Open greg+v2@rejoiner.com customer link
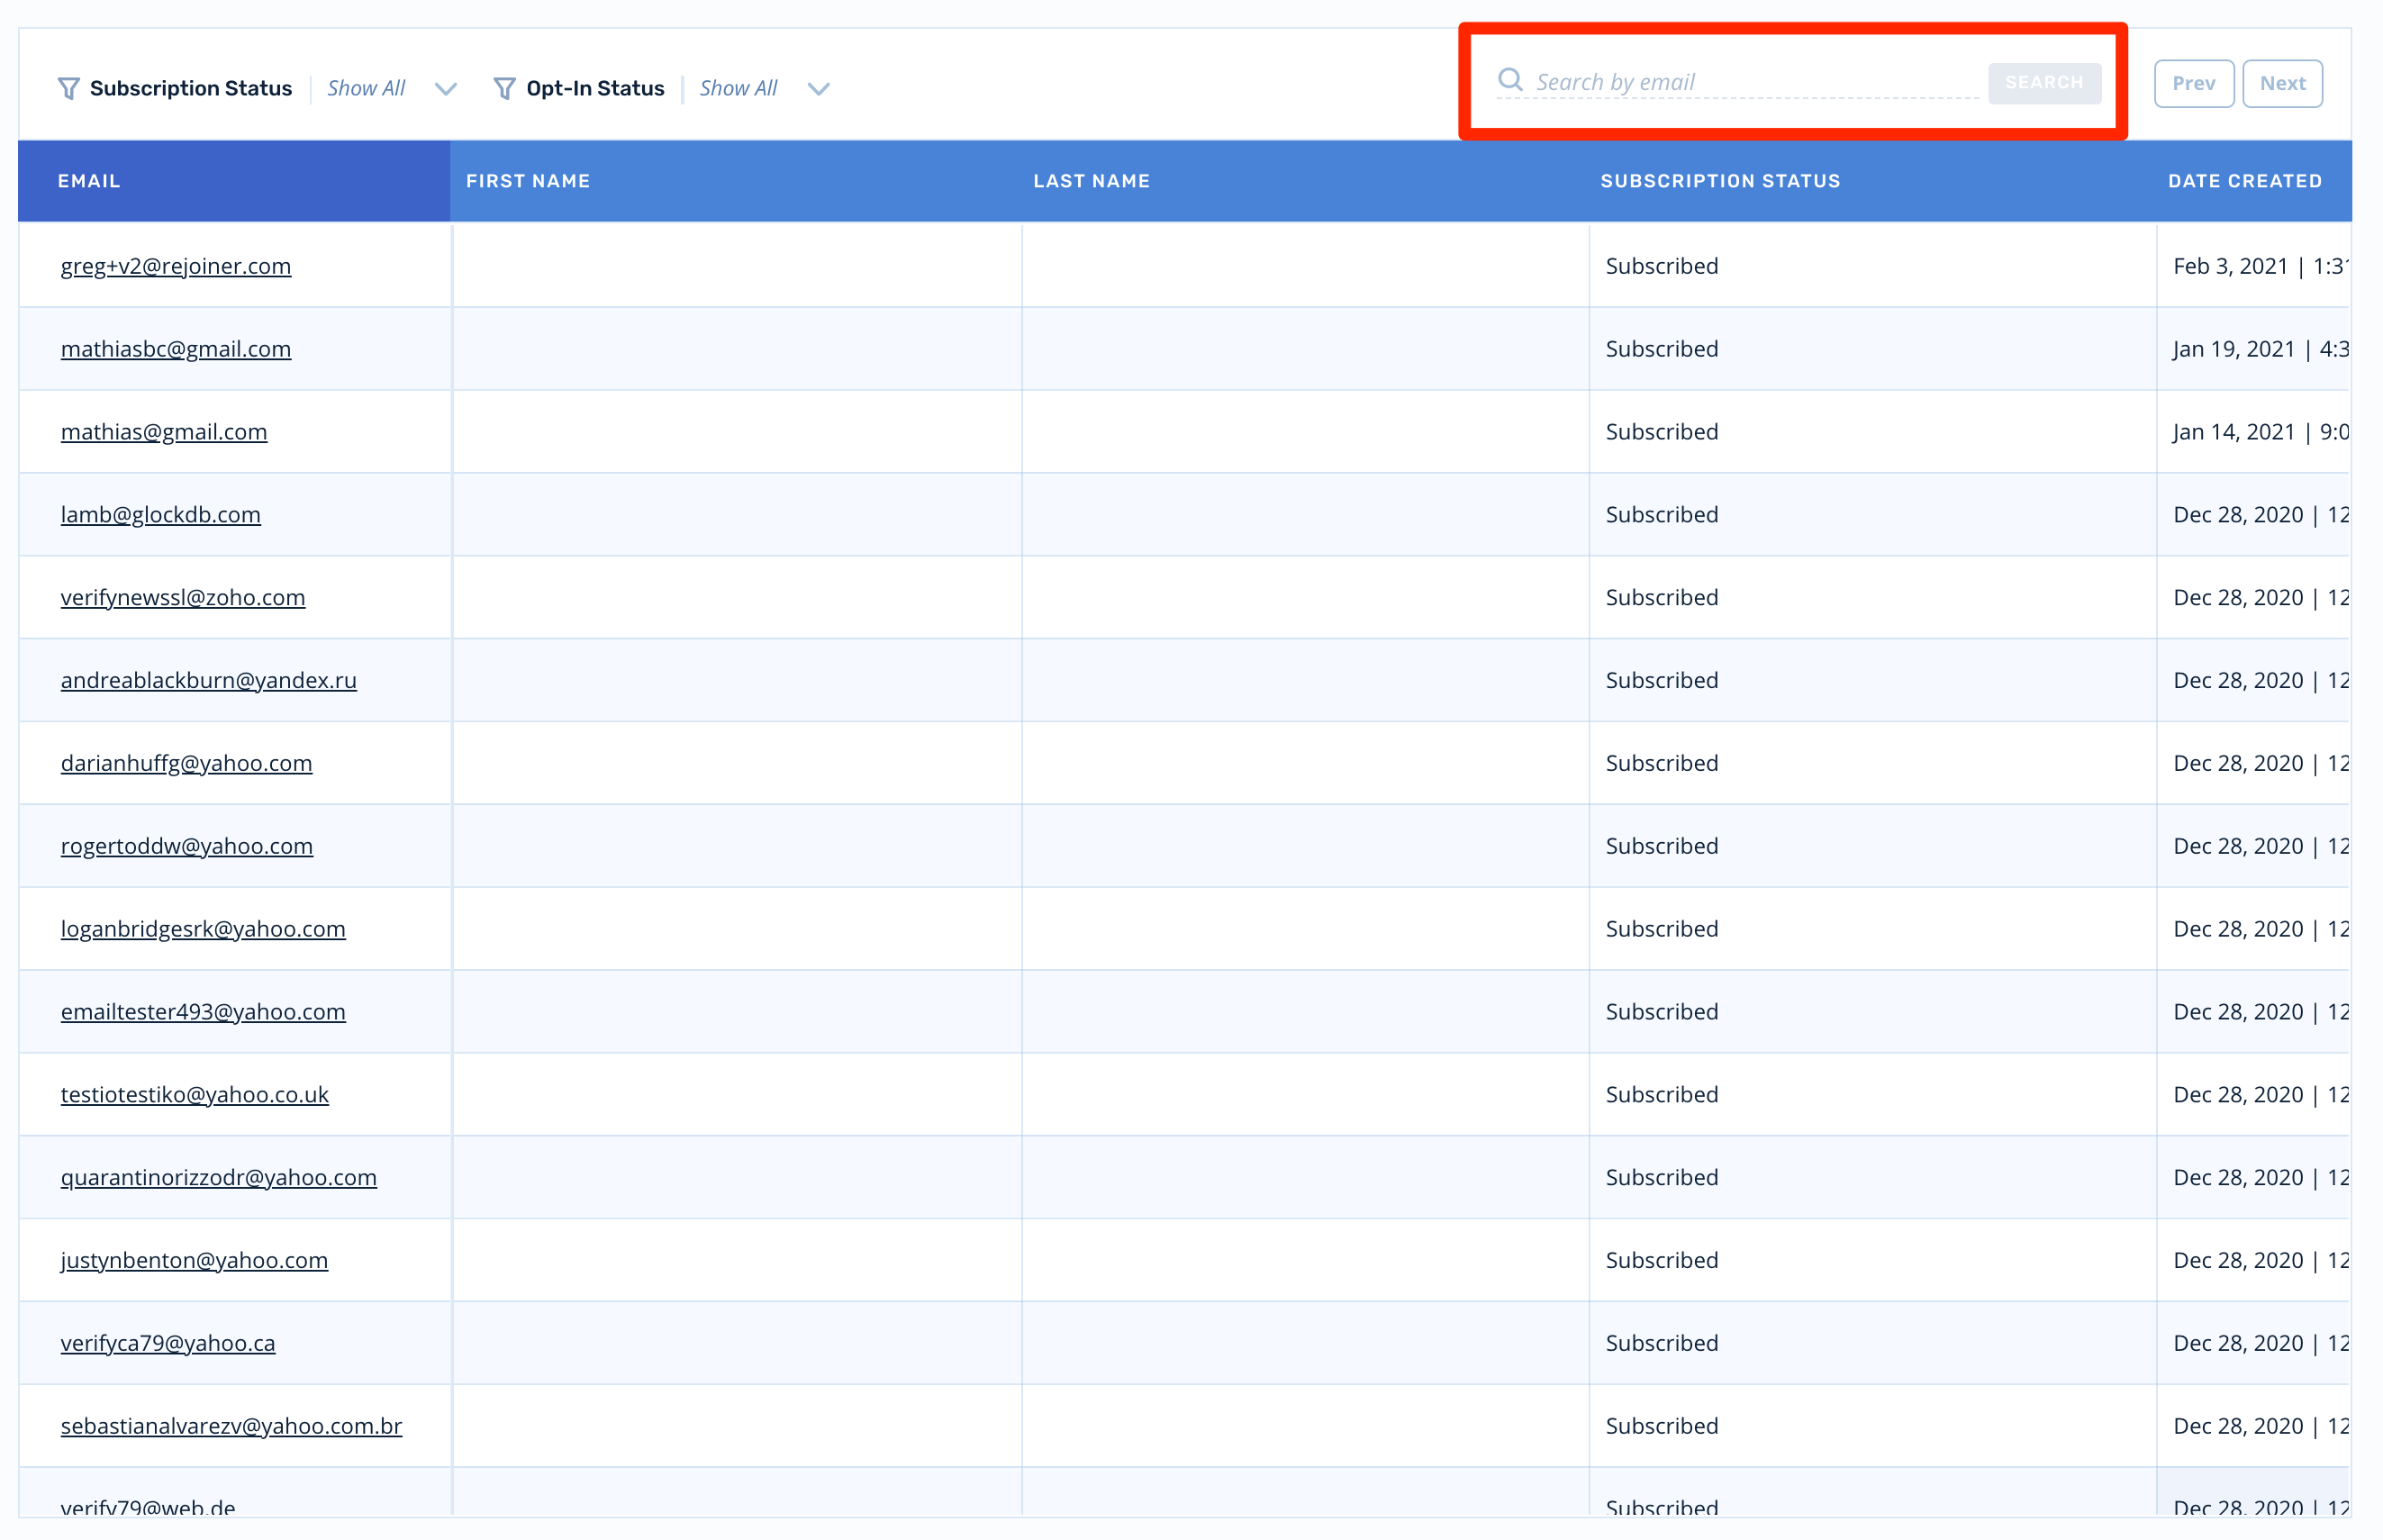This screenshot has width=2383, height=1540. [x=176, y=266]
